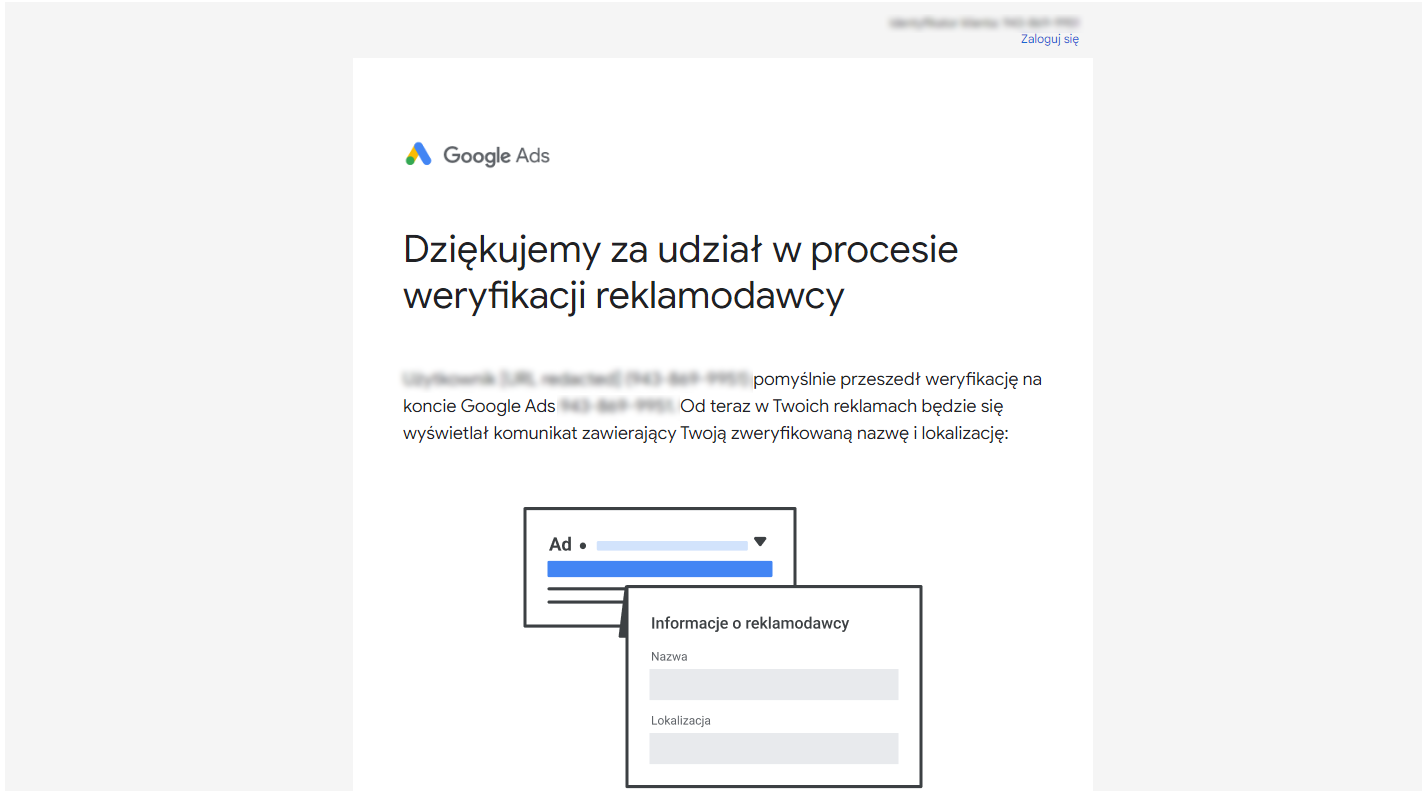This screenshot has height=791, width=1422.
Task: Click the 'Ad' label in the illustration
Action: click(x=560, y=545)
